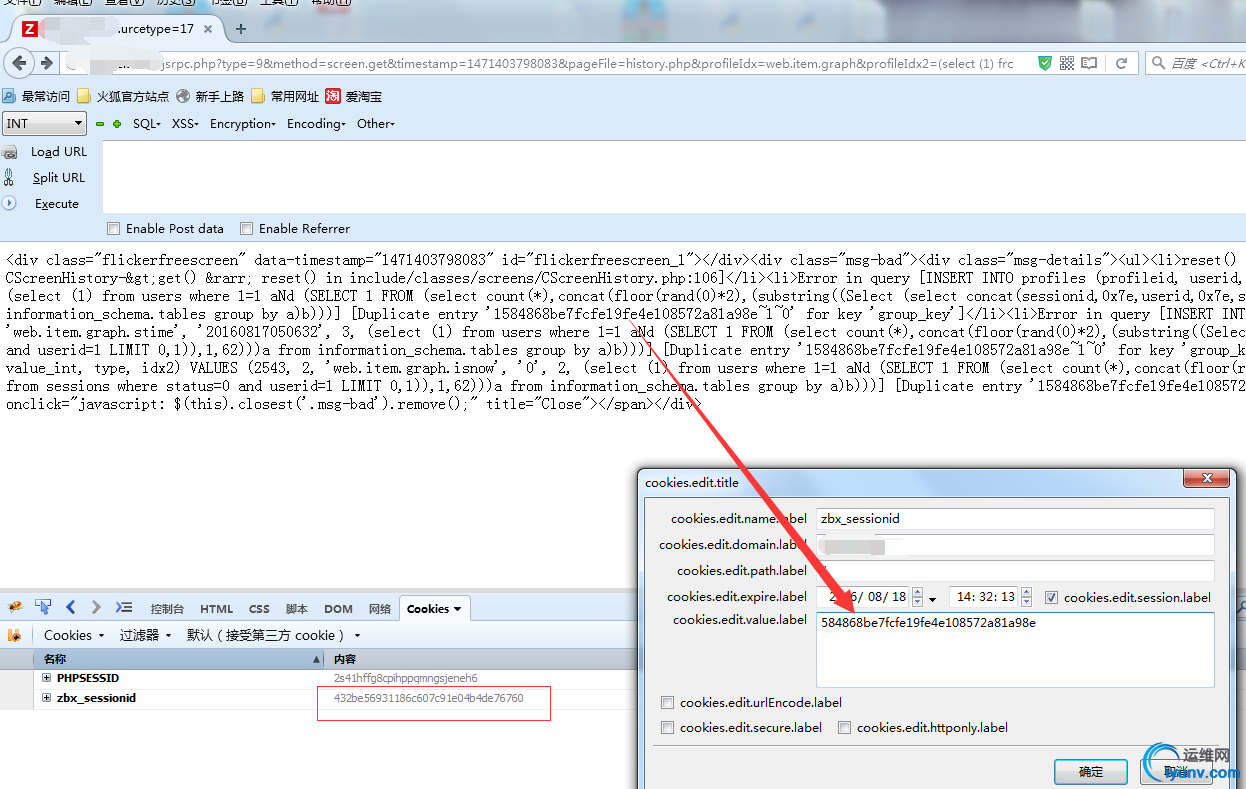Open 新手上路 bookmark
Image resolution: width=1246 pixels, height=789 pixels.
210,96
